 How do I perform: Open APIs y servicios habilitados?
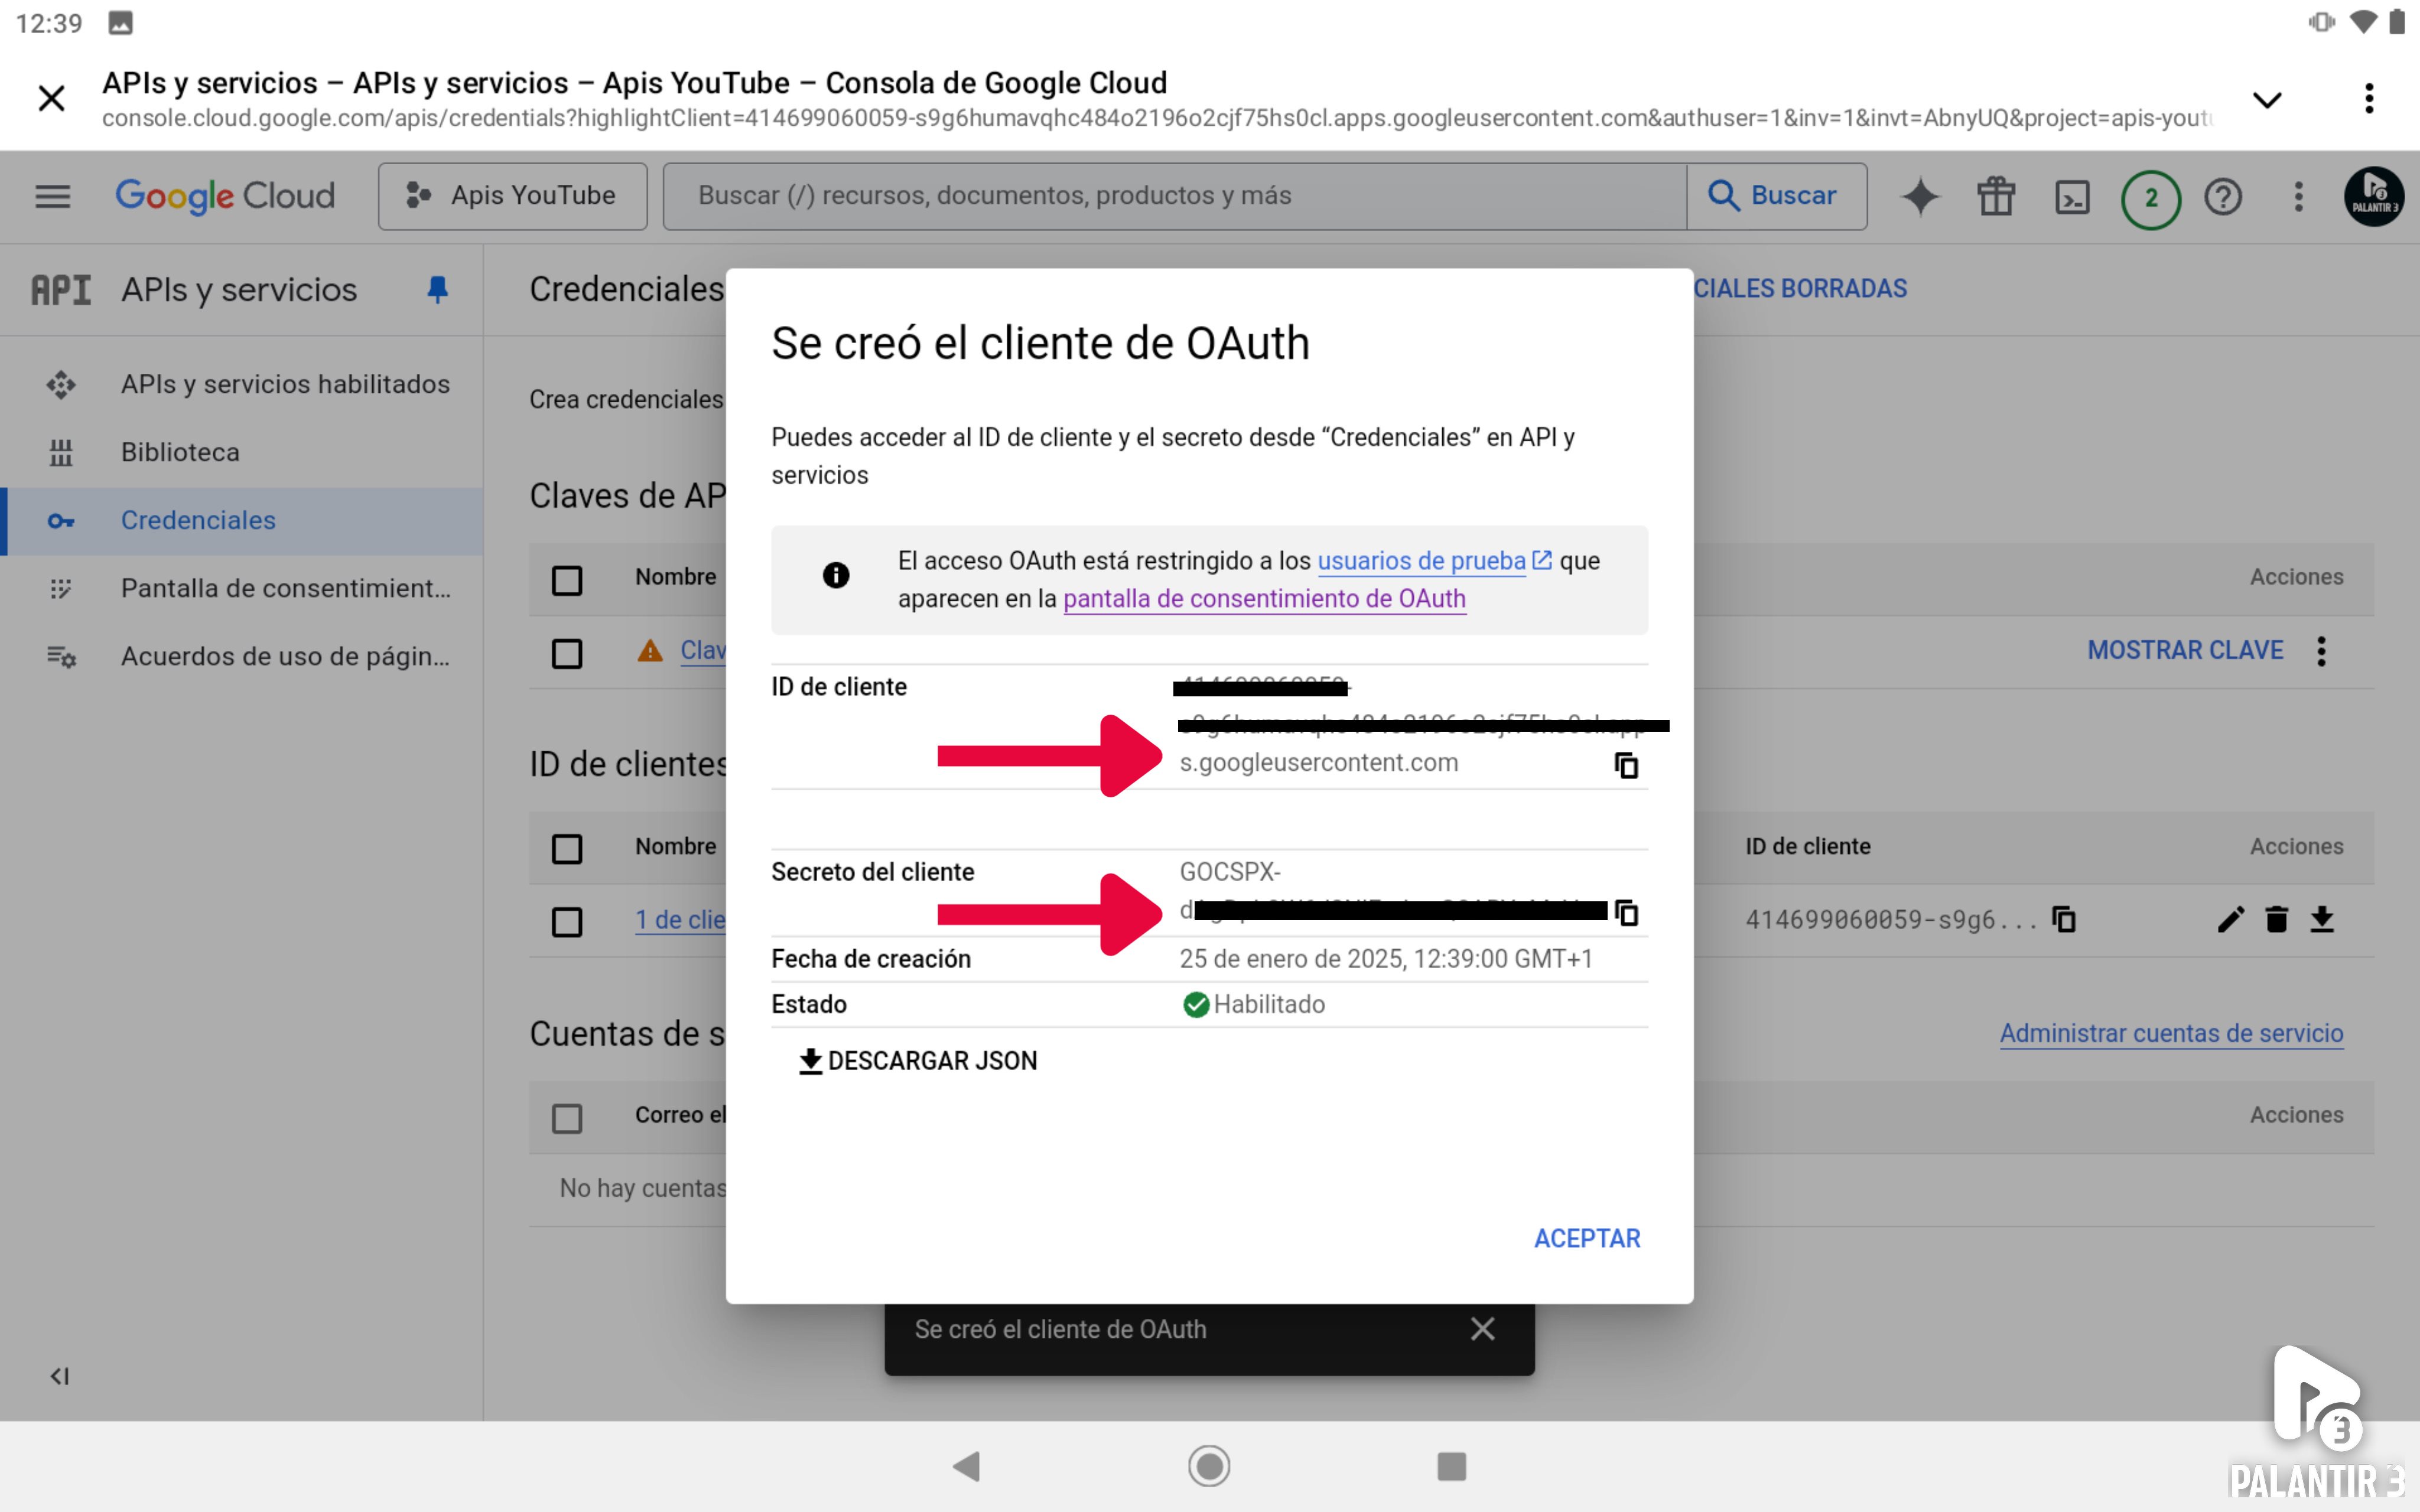pyautogui.click(x=242, y=385)
